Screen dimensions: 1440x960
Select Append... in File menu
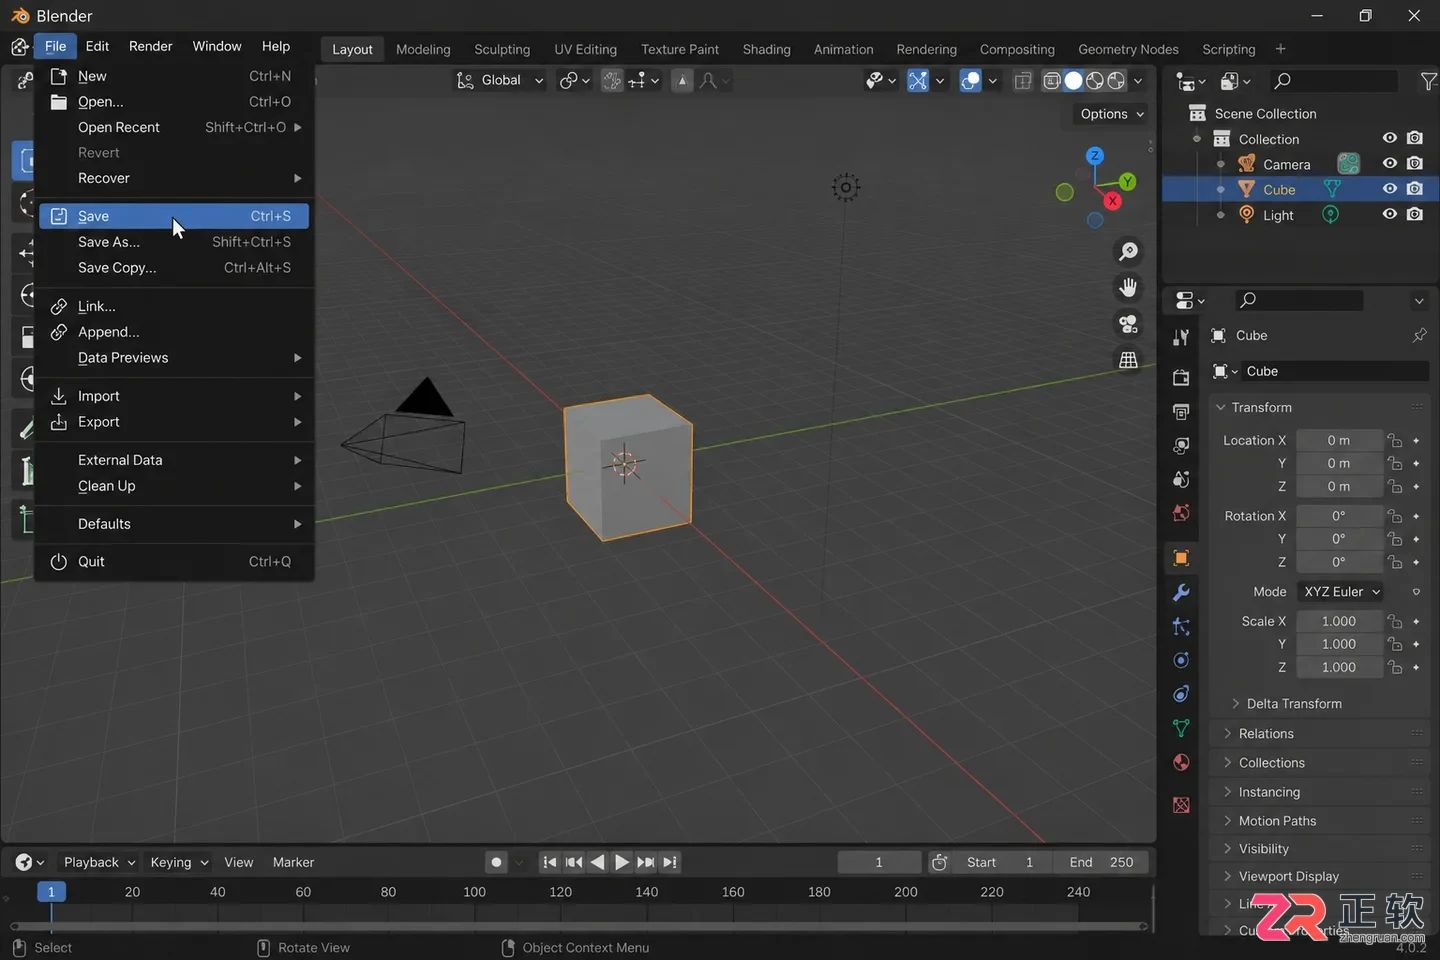[174, 332]
